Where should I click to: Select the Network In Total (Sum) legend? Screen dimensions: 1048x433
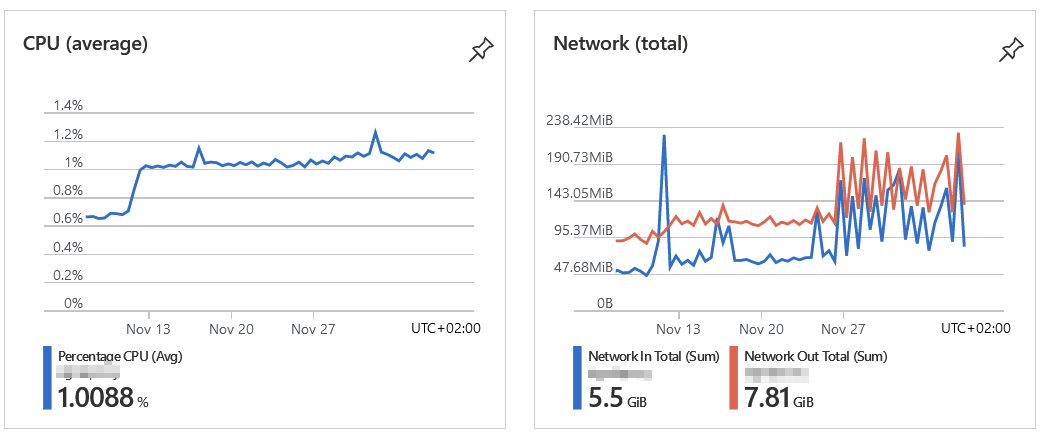pos(654,356)
